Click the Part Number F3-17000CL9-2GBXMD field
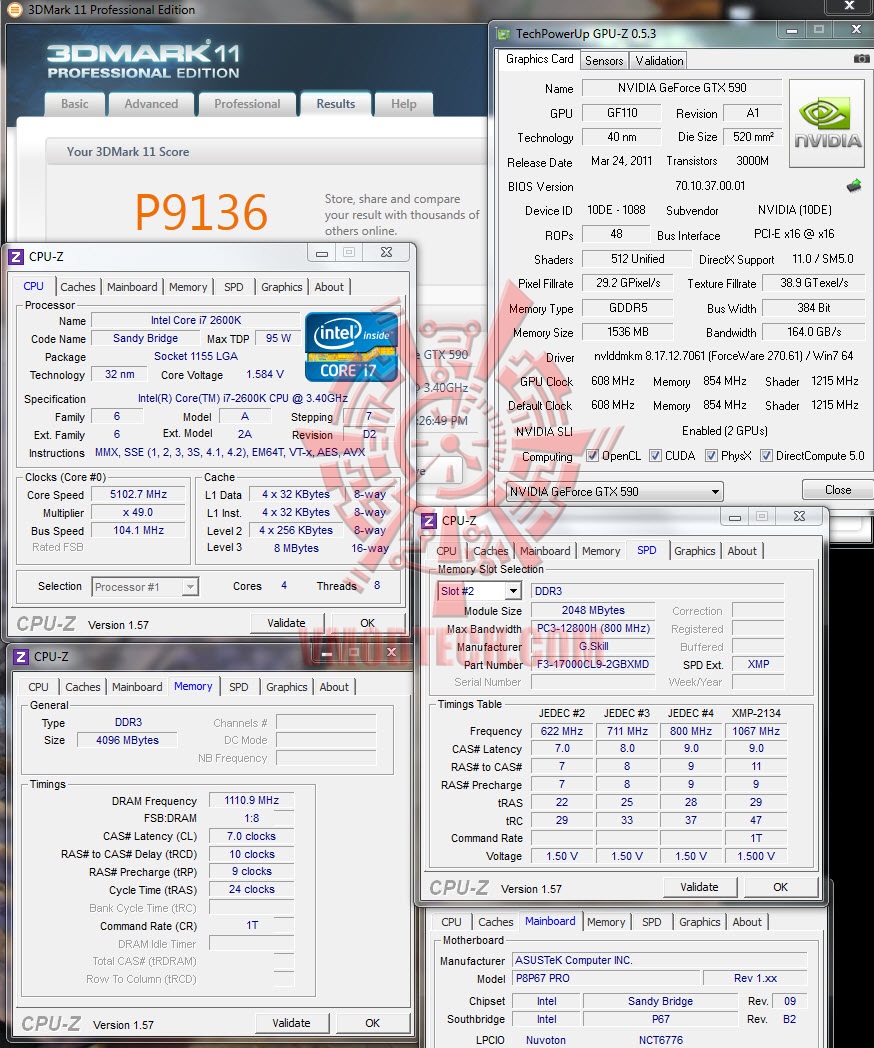 click(593, 664)
